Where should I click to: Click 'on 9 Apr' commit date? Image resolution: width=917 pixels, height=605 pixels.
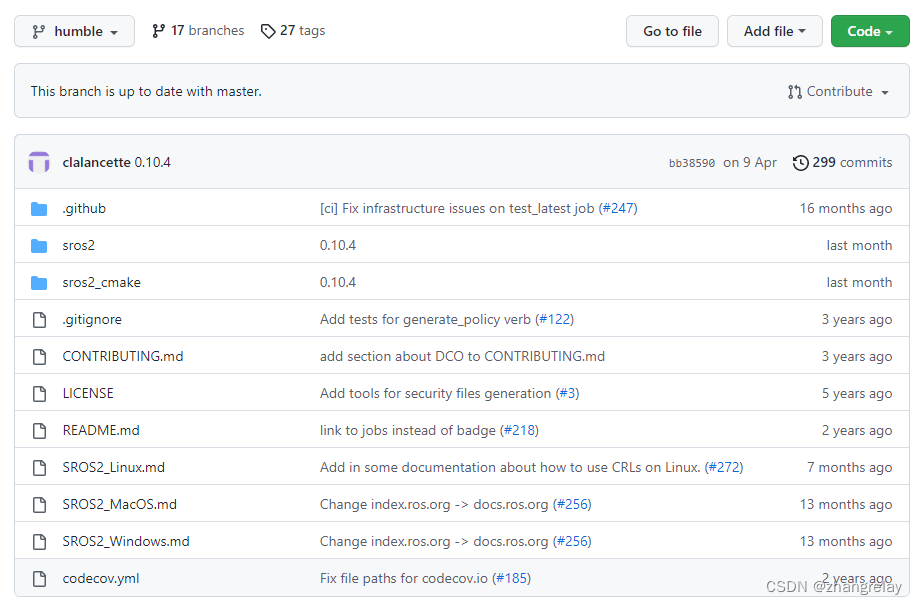point(750,163)
